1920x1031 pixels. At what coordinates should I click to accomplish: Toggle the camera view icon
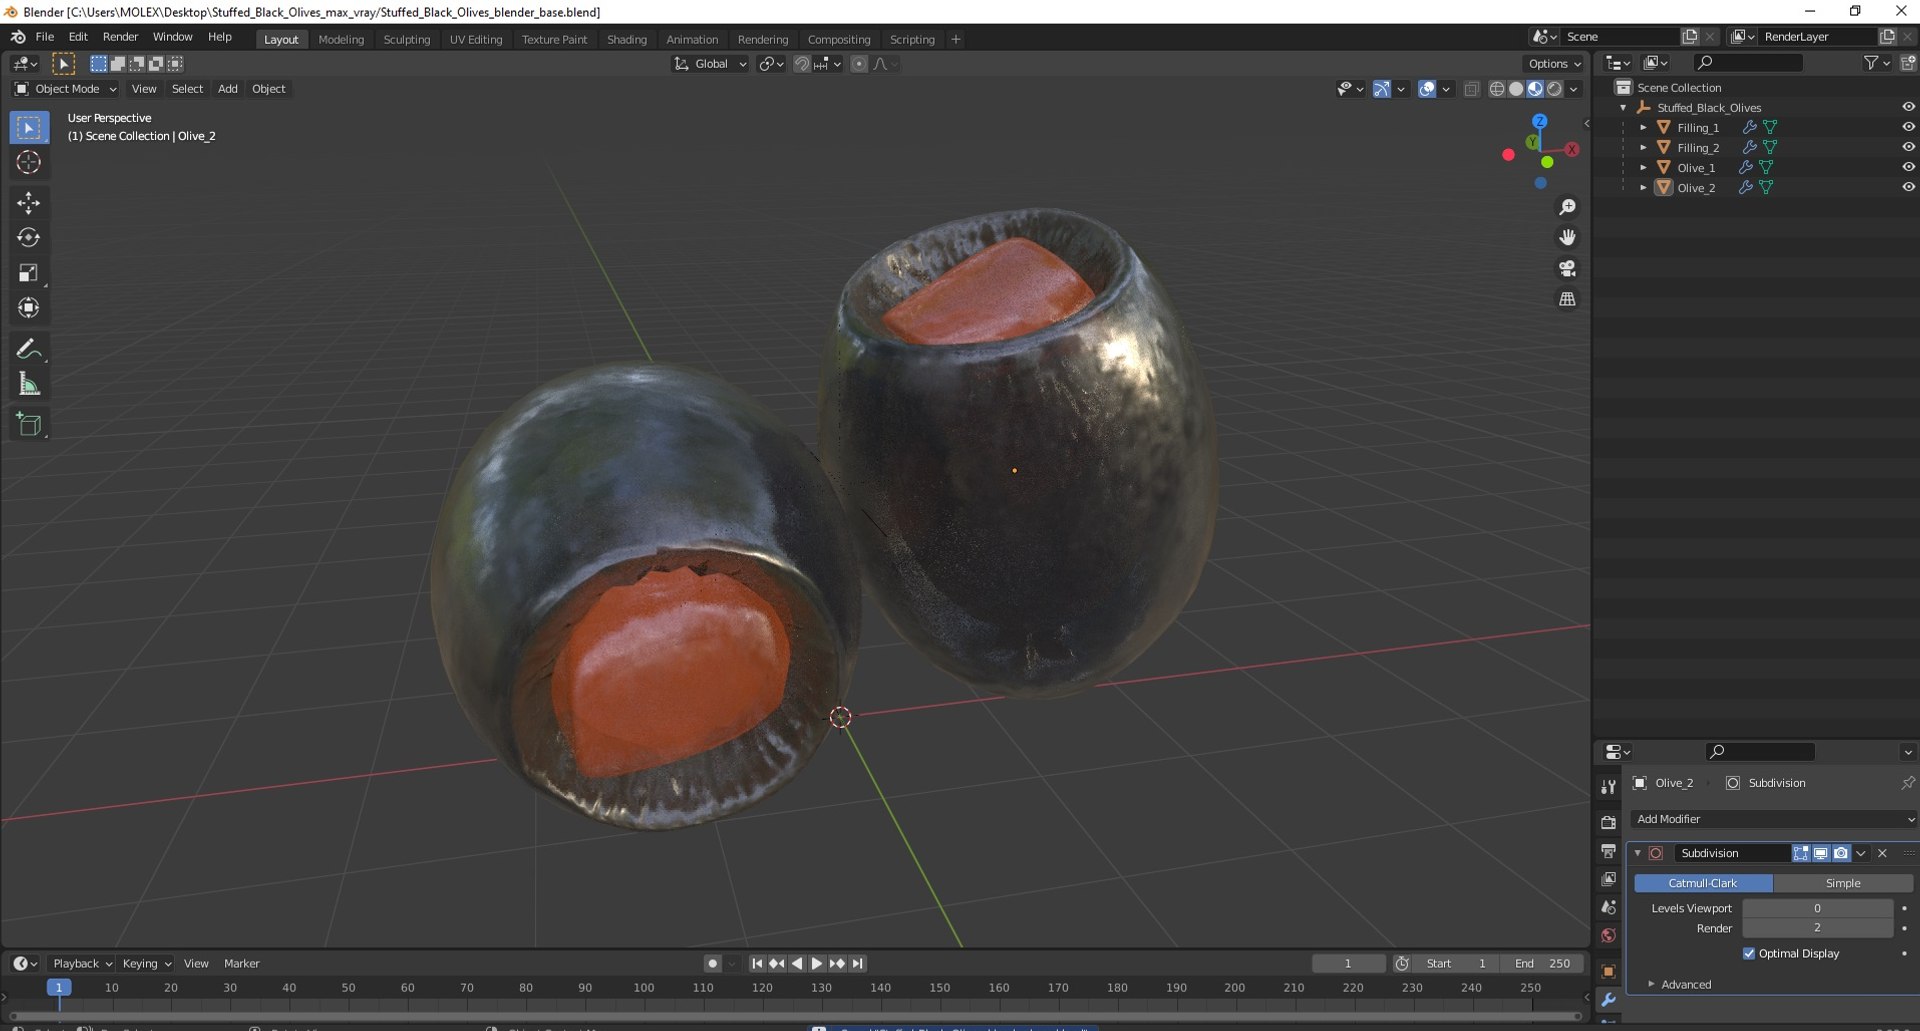[x=1567, y=269]
